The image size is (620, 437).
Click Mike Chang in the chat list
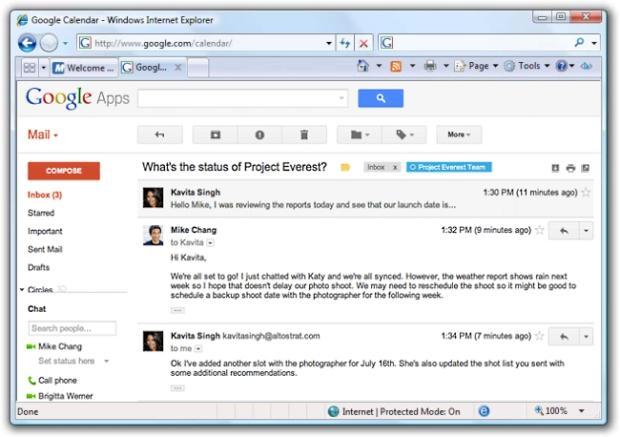60,346
